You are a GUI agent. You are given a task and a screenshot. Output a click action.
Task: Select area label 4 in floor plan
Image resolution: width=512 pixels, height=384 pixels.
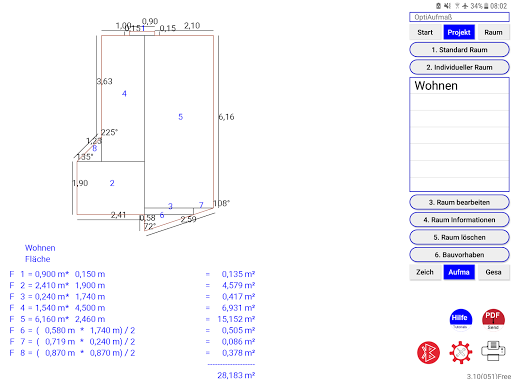click(124, 94)
